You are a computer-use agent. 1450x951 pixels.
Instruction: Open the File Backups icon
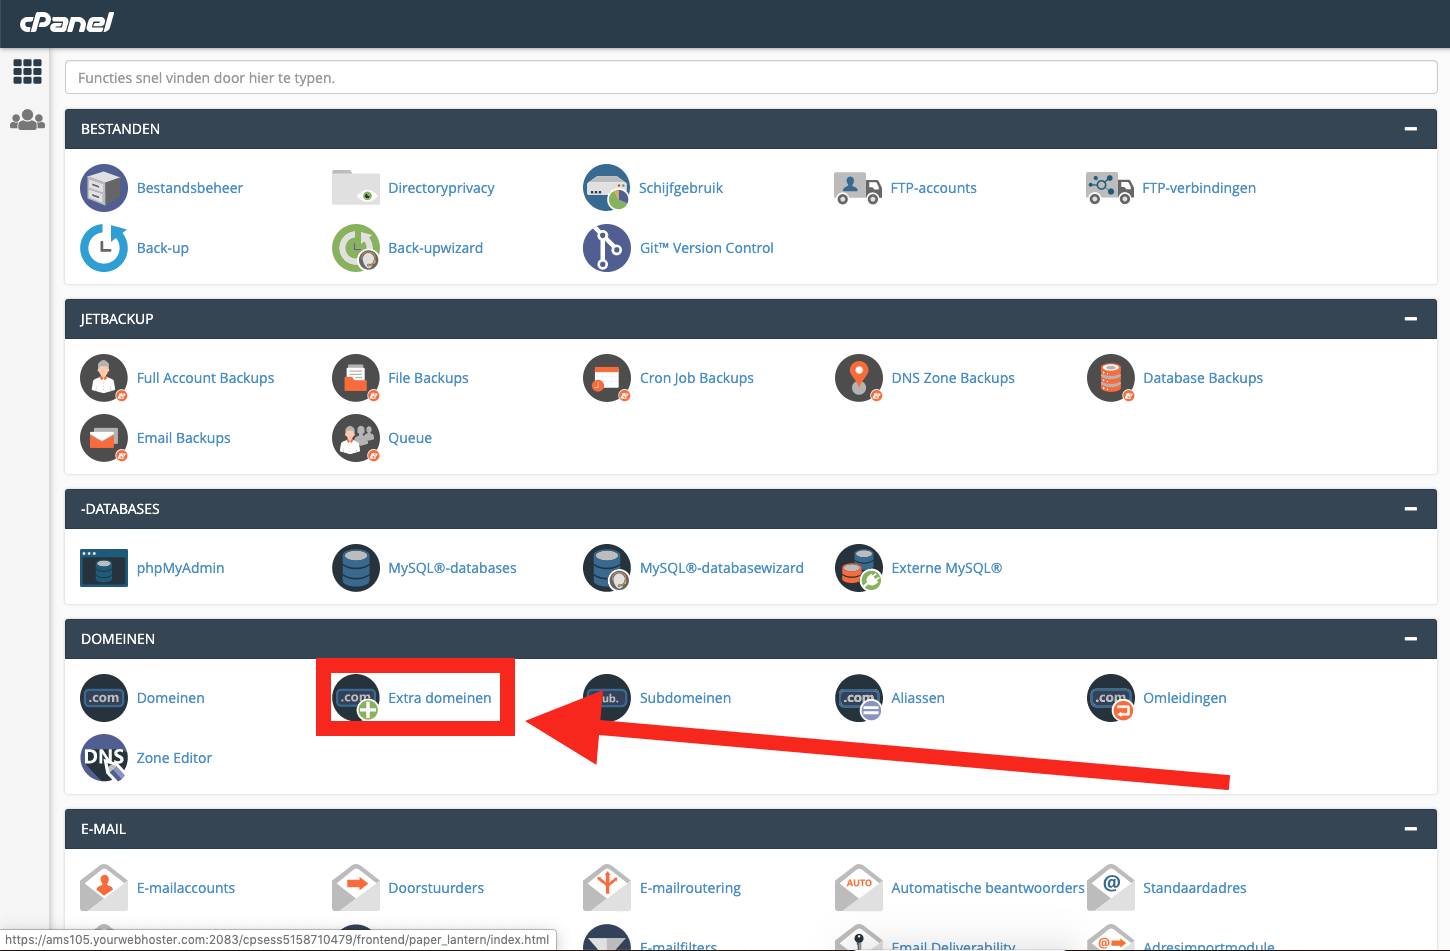click(x=356, y=378)
